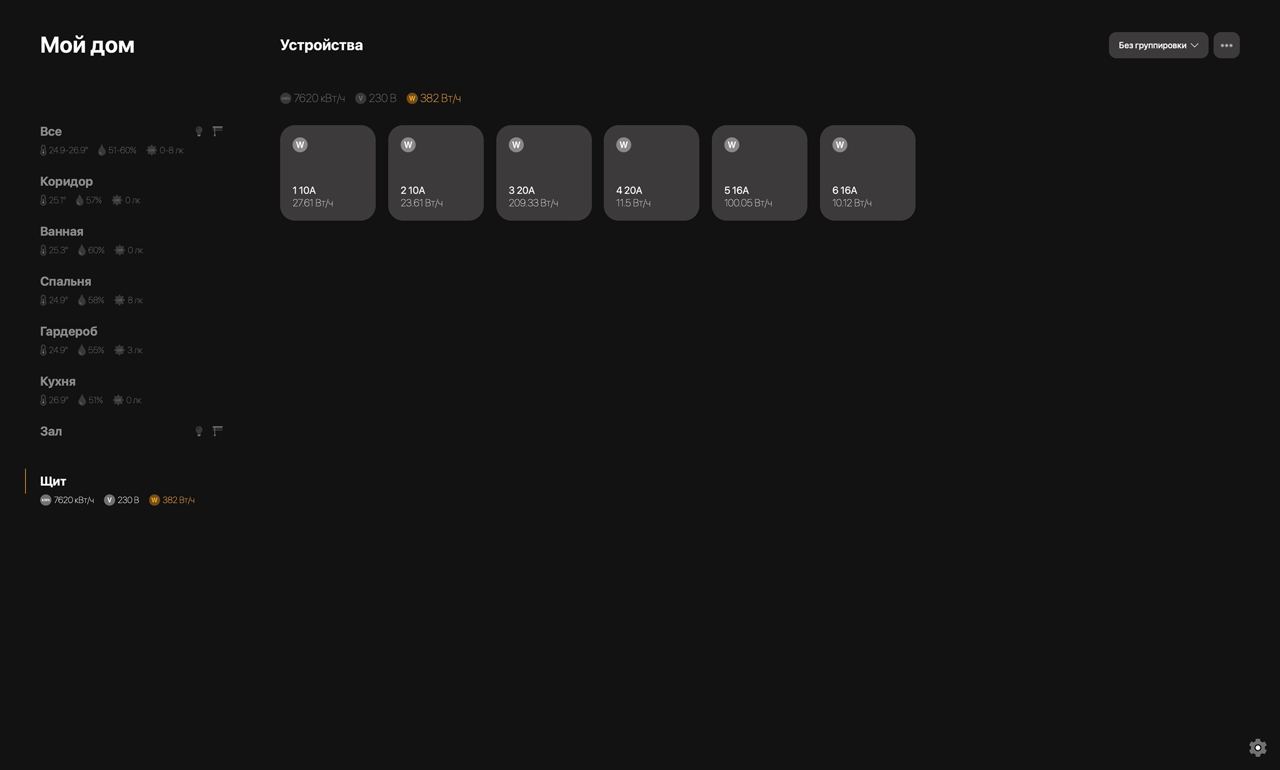Toggle the 4 20A device tile
The width and height of the screenshot is (1280, 770).
click(652, 173)
